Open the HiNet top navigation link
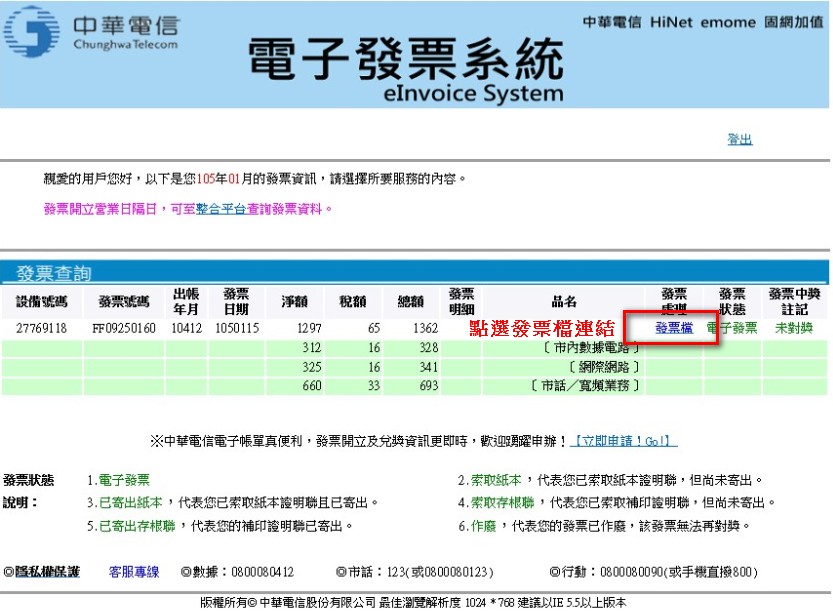 pos(671,22)
